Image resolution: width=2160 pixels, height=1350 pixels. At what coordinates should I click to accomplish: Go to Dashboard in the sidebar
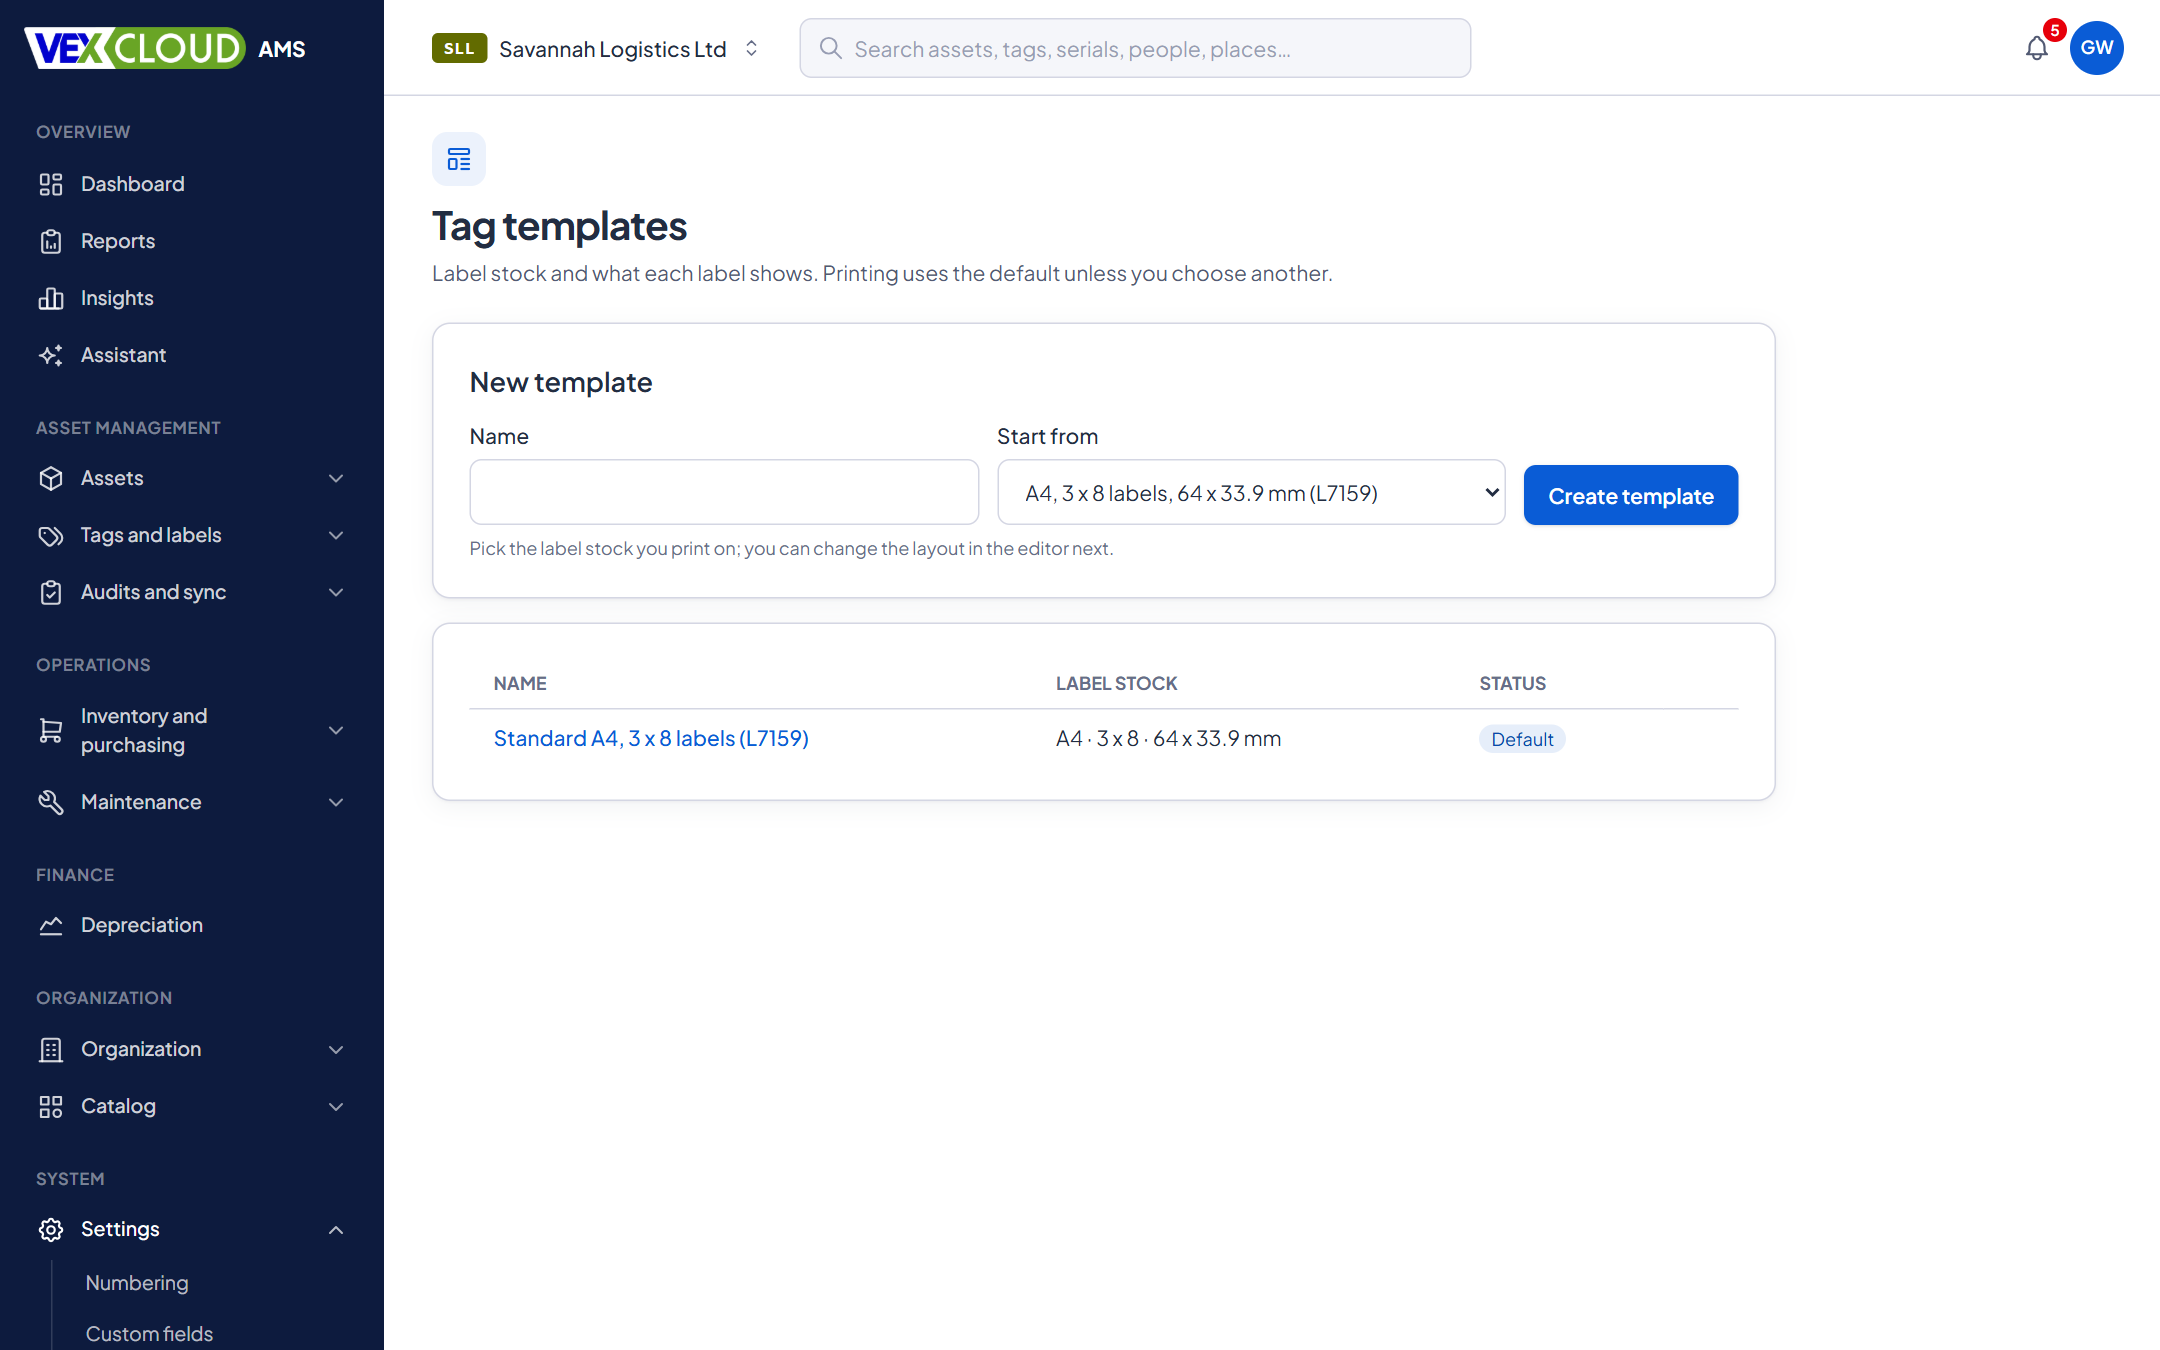point(192,184)
